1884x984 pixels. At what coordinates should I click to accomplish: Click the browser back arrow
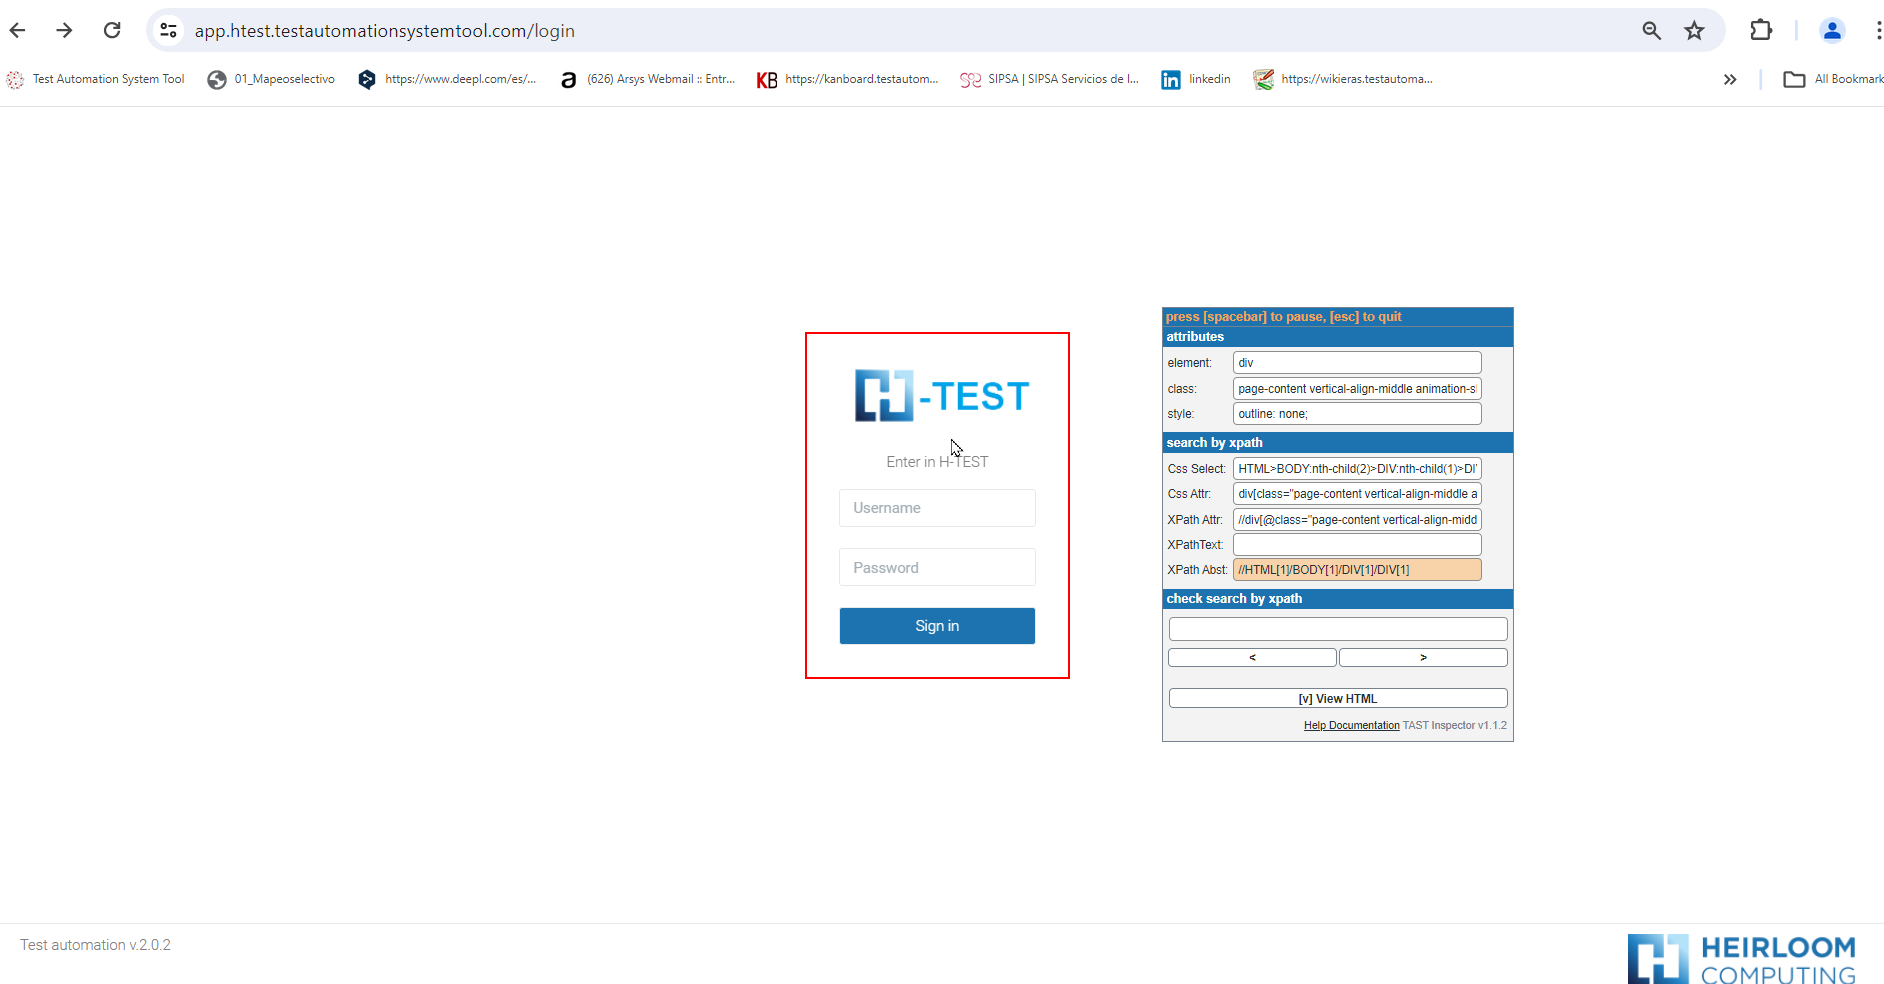point(18,30)
